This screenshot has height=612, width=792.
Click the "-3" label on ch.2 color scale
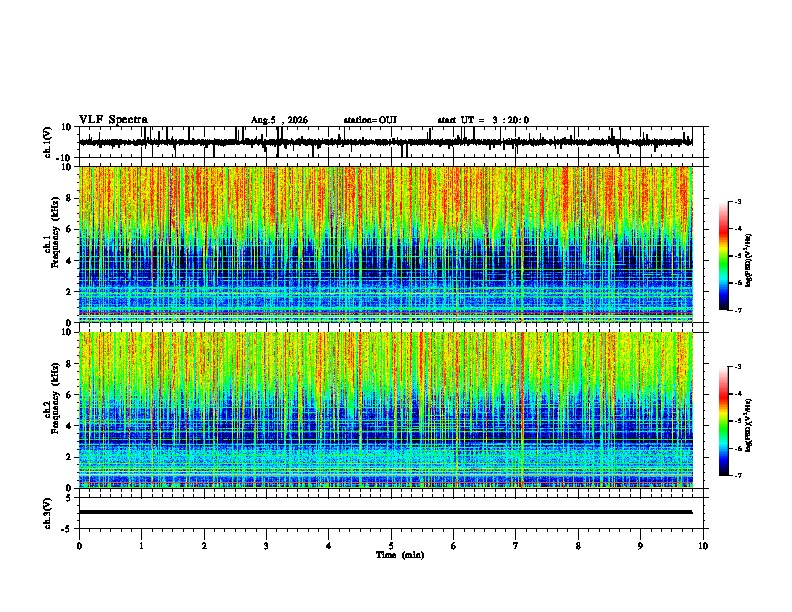pyautogui.click(x=738, y=367)
